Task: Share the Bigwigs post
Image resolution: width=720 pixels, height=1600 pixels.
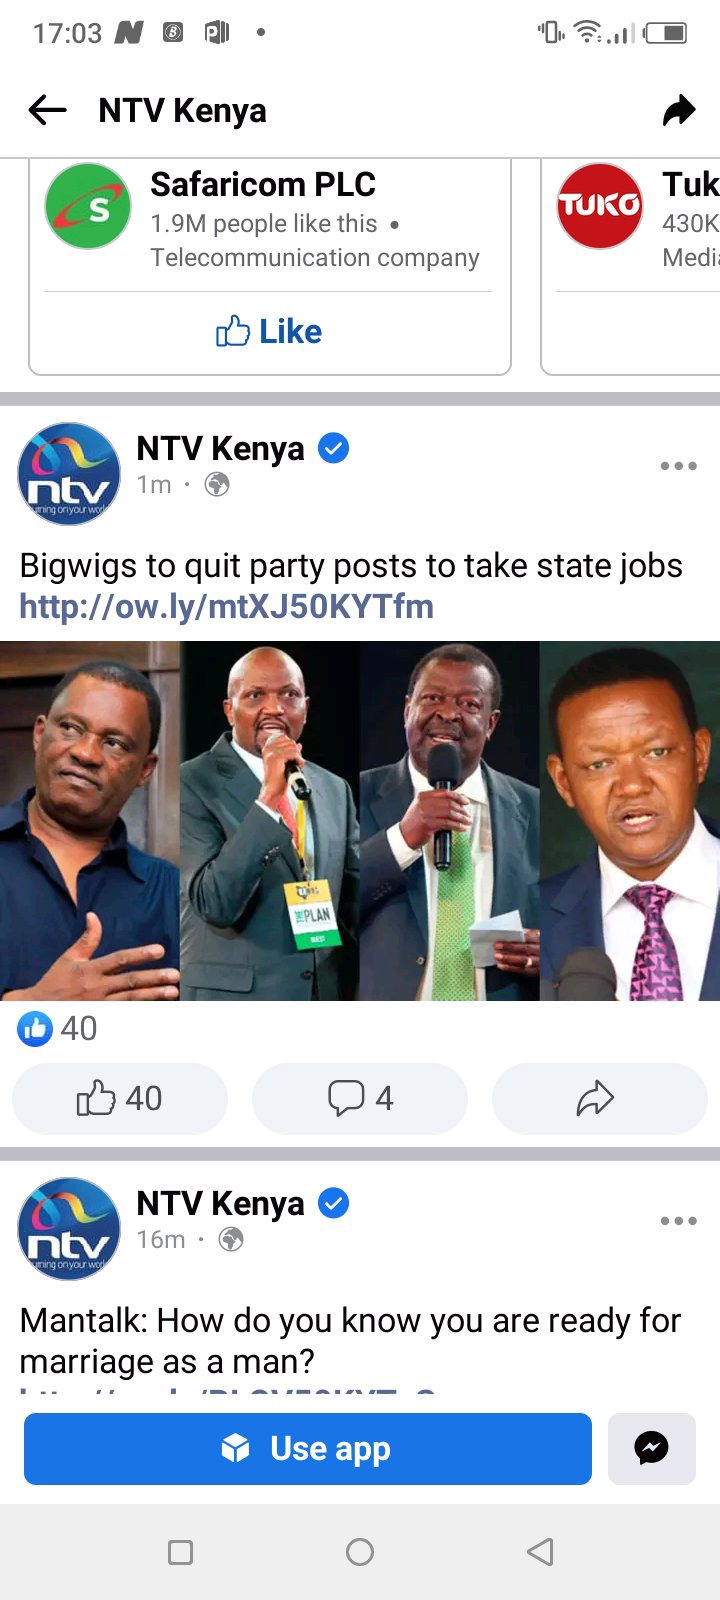Action: tap(600, 1098)
